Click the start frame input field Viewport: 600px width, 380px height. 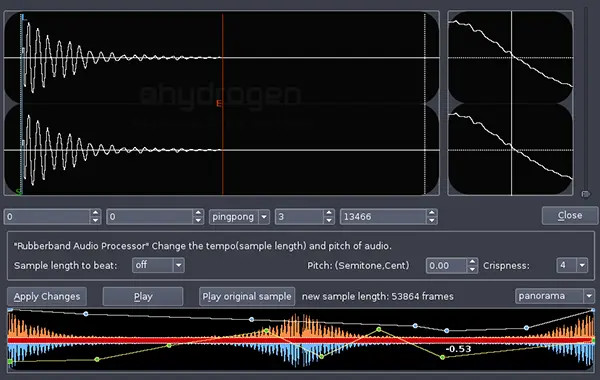(47, 217)
